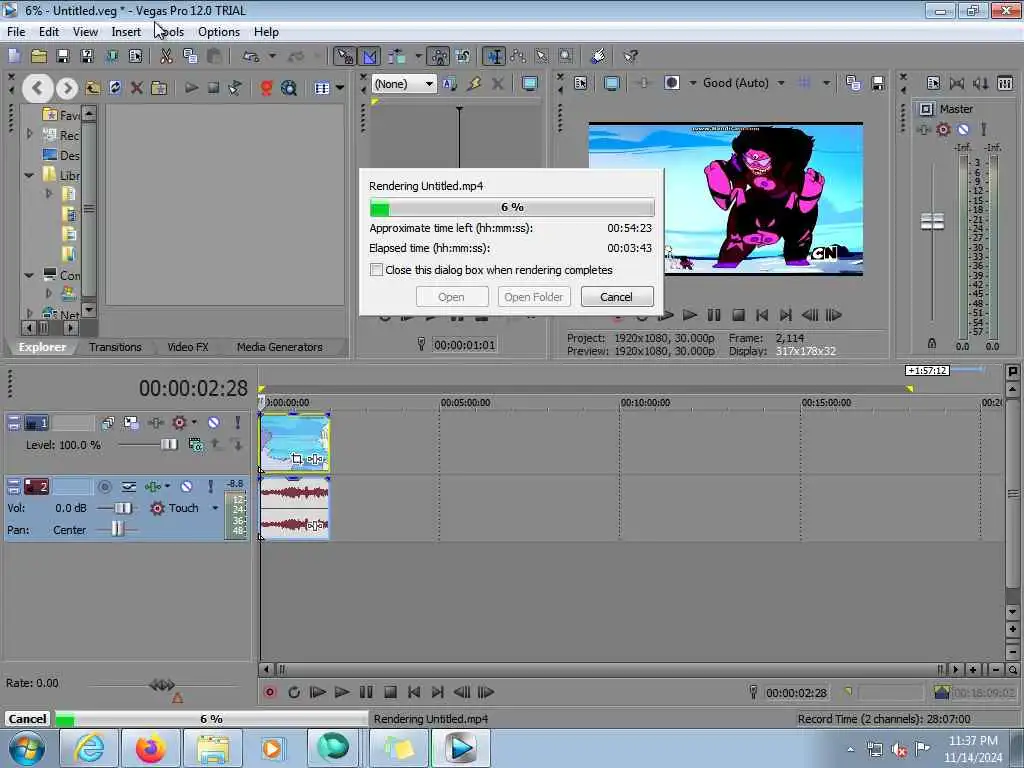The image size is (1024, 768).
Task: Click the Open Folder button
Action: (534, 296)
